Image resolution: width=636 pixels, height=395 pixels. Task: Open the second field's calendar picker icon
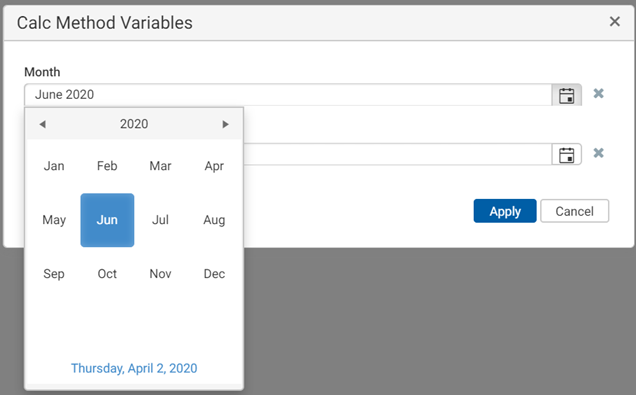point(566,155)
